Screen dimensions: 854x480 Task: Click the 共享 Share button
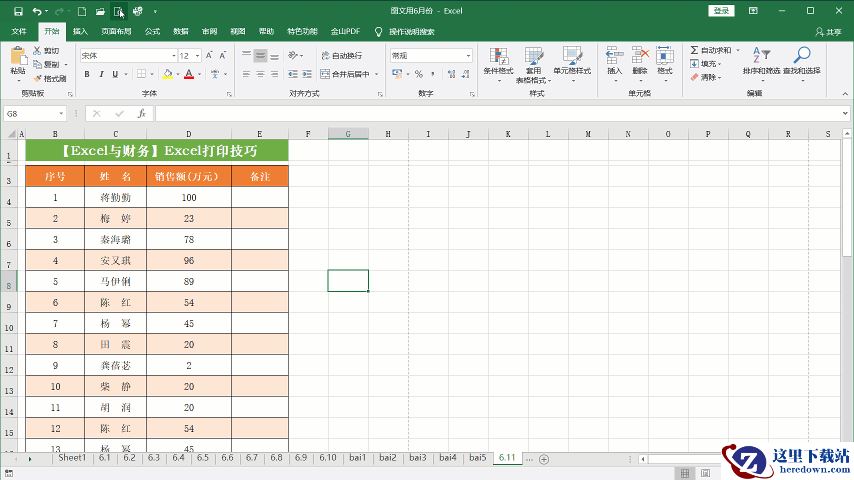pyautogui.click(x=828, y=32)
